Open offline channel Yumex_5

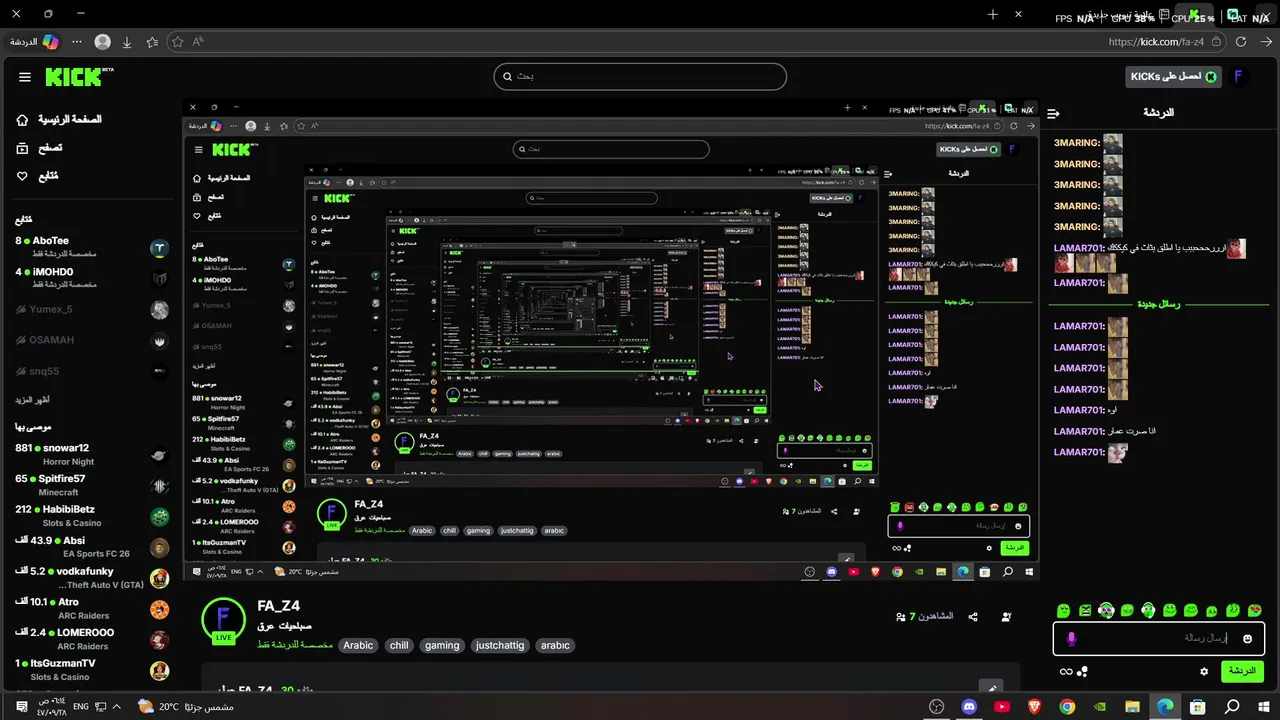point(92,309)
